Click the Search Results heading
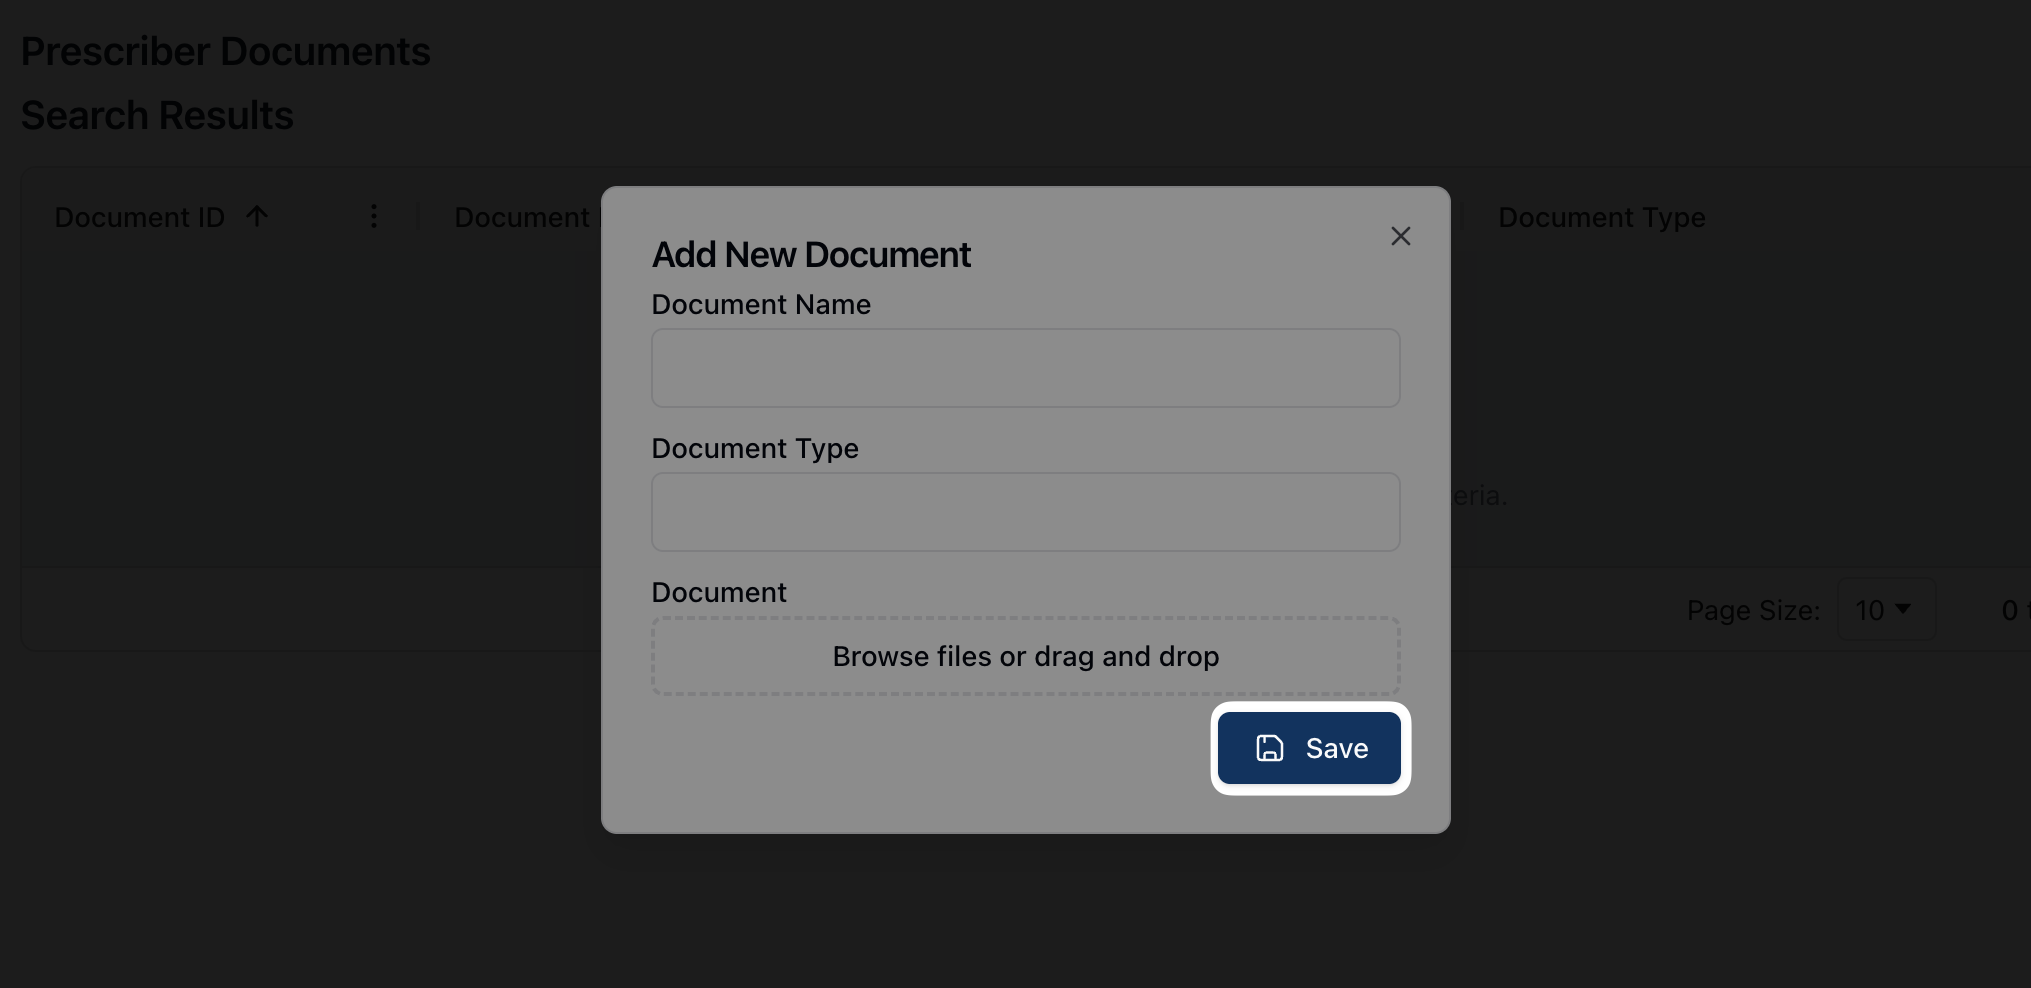 [x=157, y=116]
